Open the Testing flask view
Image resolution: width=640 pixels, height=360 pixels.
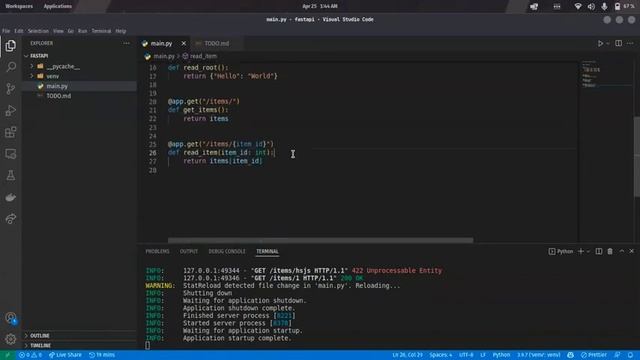[x=11, y=176]
